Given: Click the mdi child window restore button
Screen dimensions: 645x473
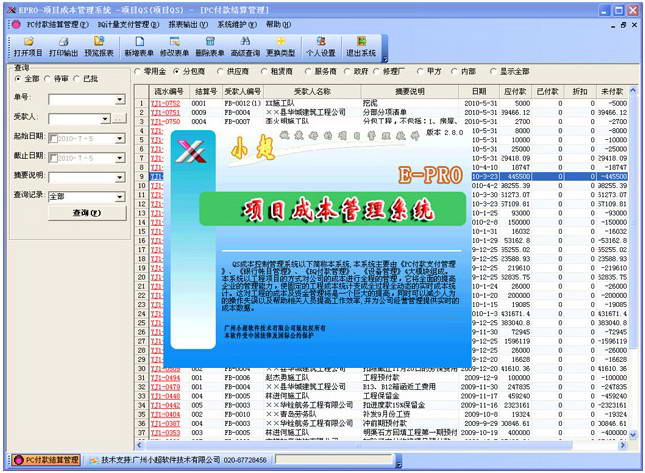Looking at the screenshot, I should [x=624, y=25].
